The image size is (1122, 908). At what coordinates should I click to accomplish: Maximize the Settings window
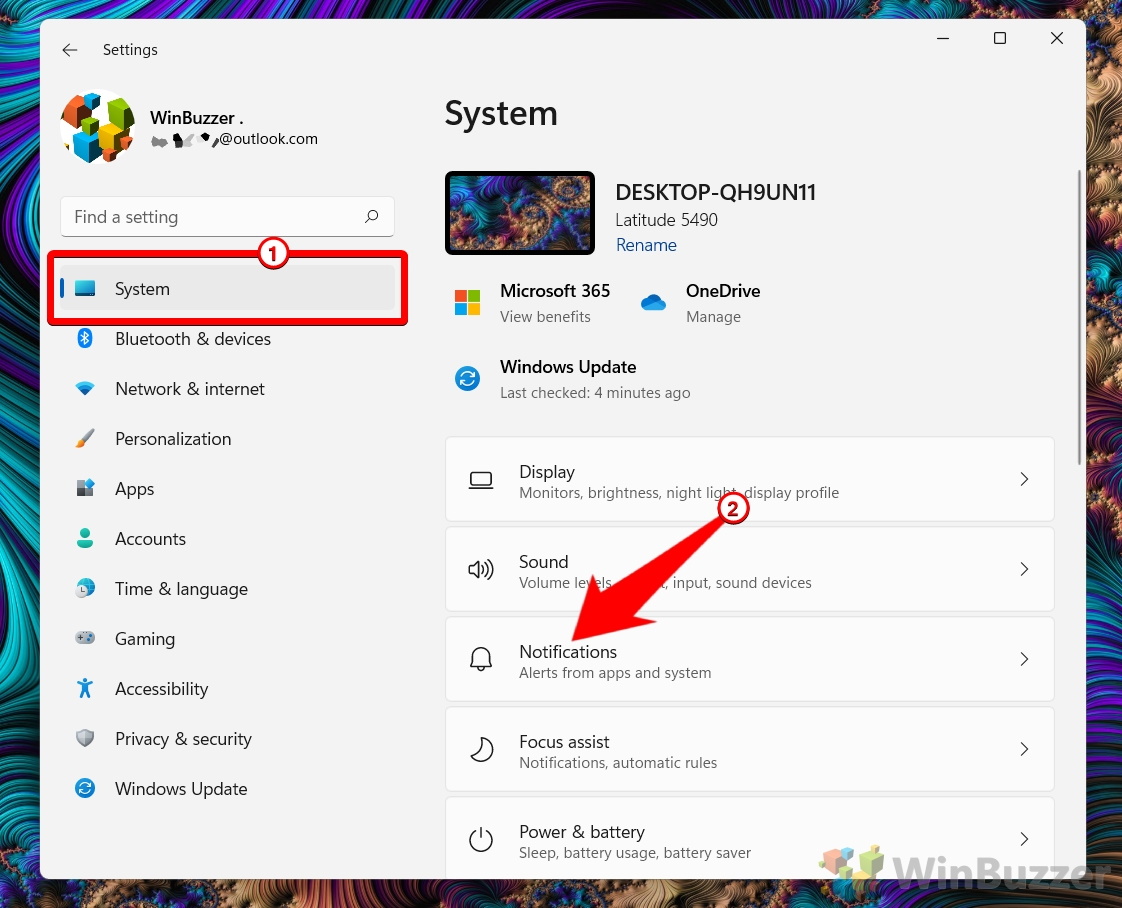click(1000, 39)
